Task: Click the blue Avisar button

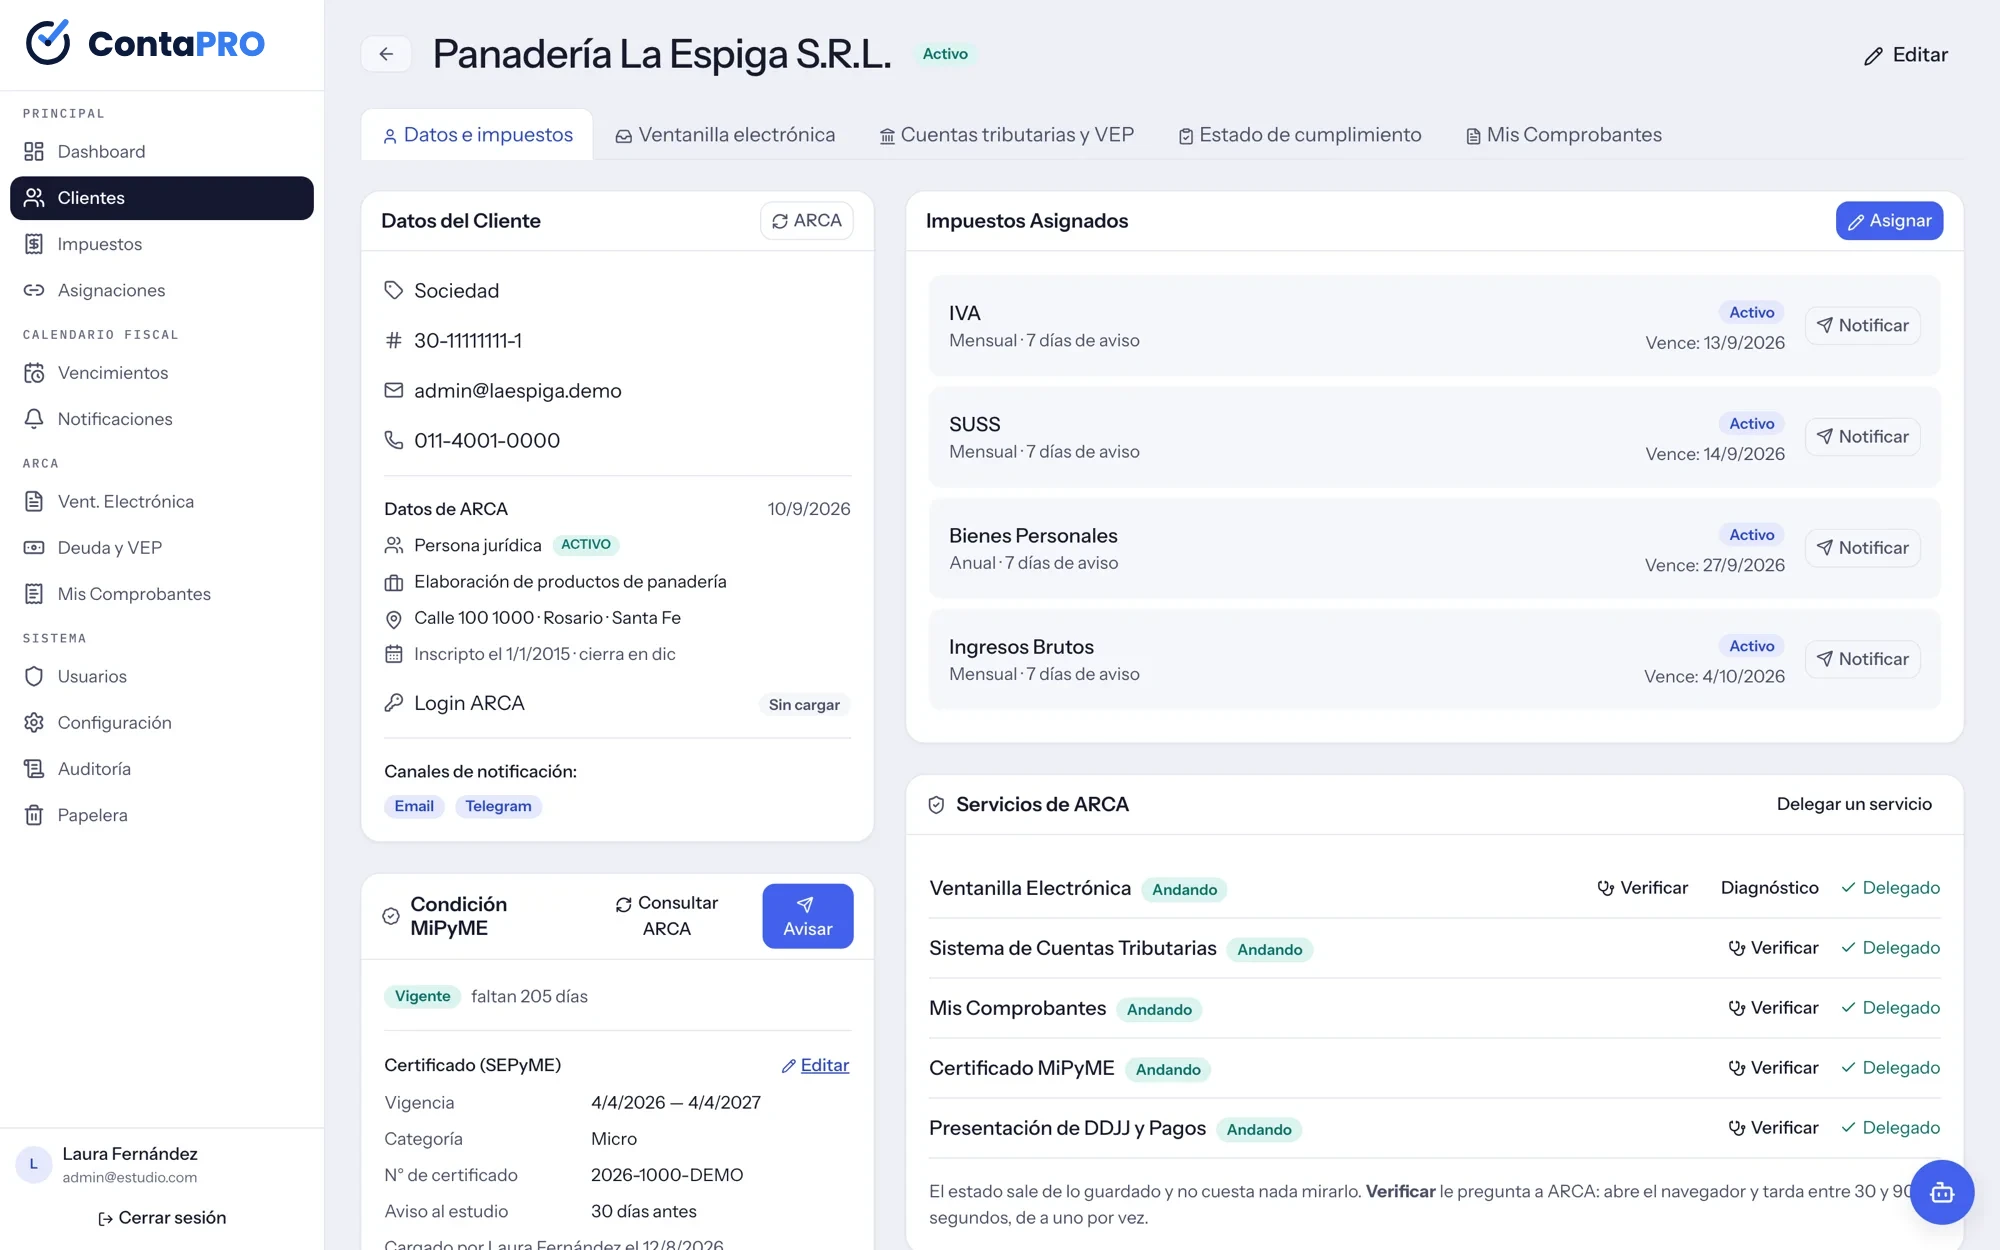Action: (x=807, y=916)
